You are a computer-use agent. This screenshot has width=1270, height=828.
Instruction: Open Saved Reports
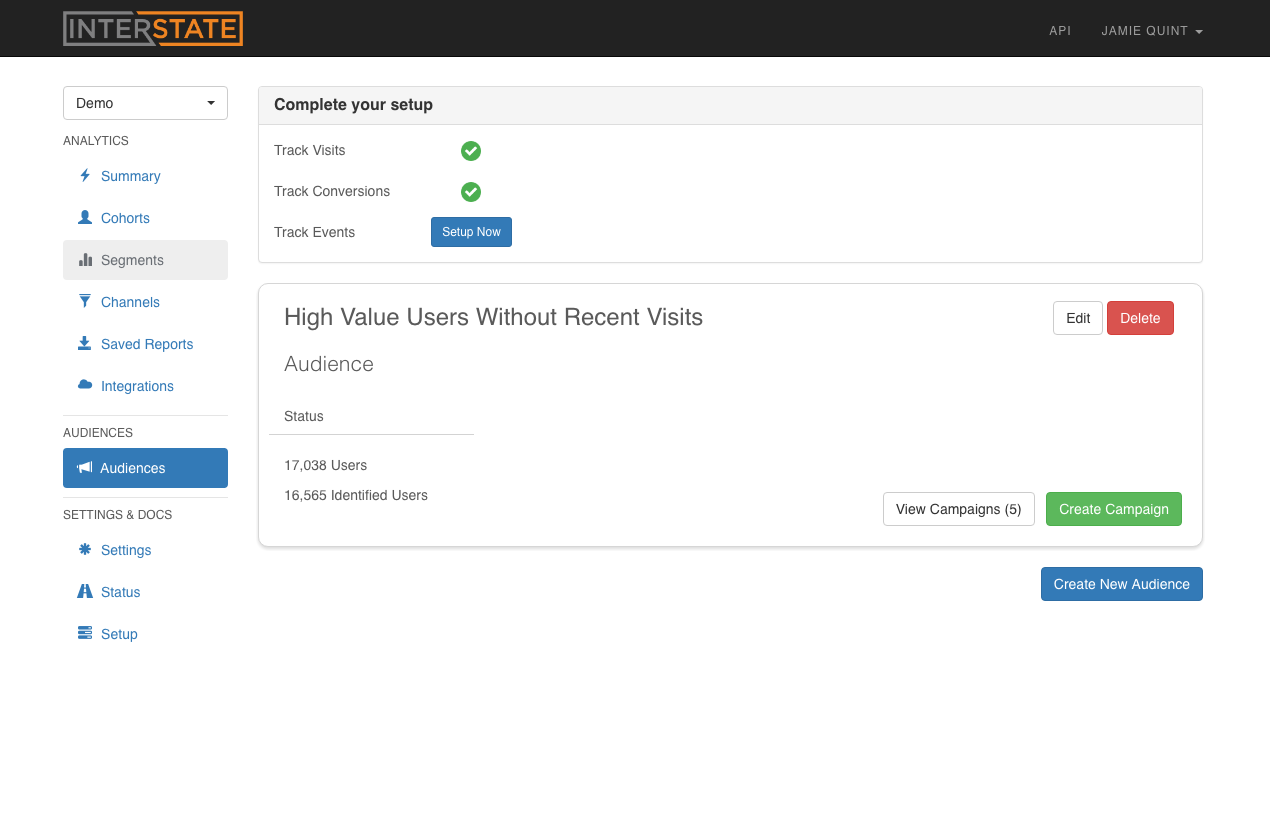coord(145,344)
